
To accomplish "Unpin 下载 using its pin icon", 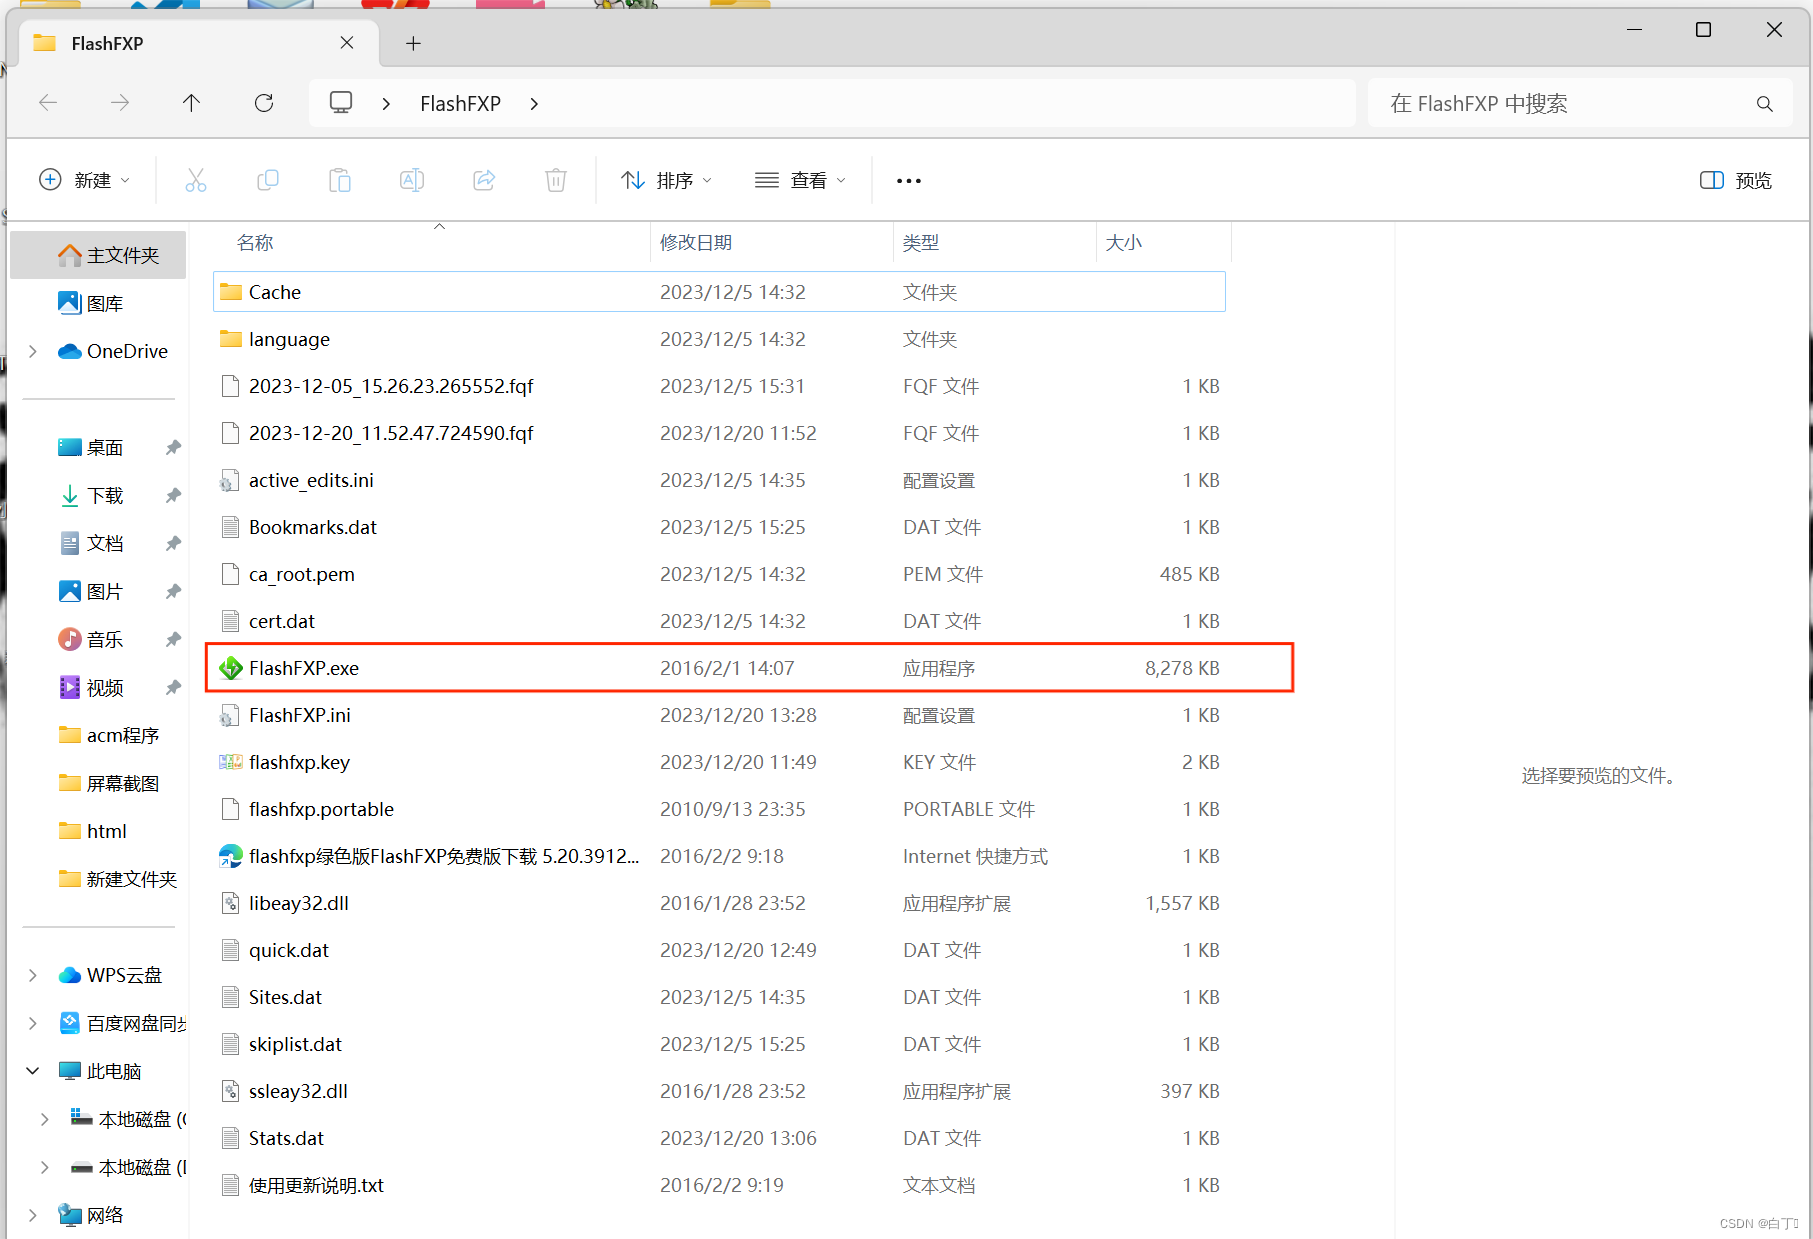I will coord(173,495).
